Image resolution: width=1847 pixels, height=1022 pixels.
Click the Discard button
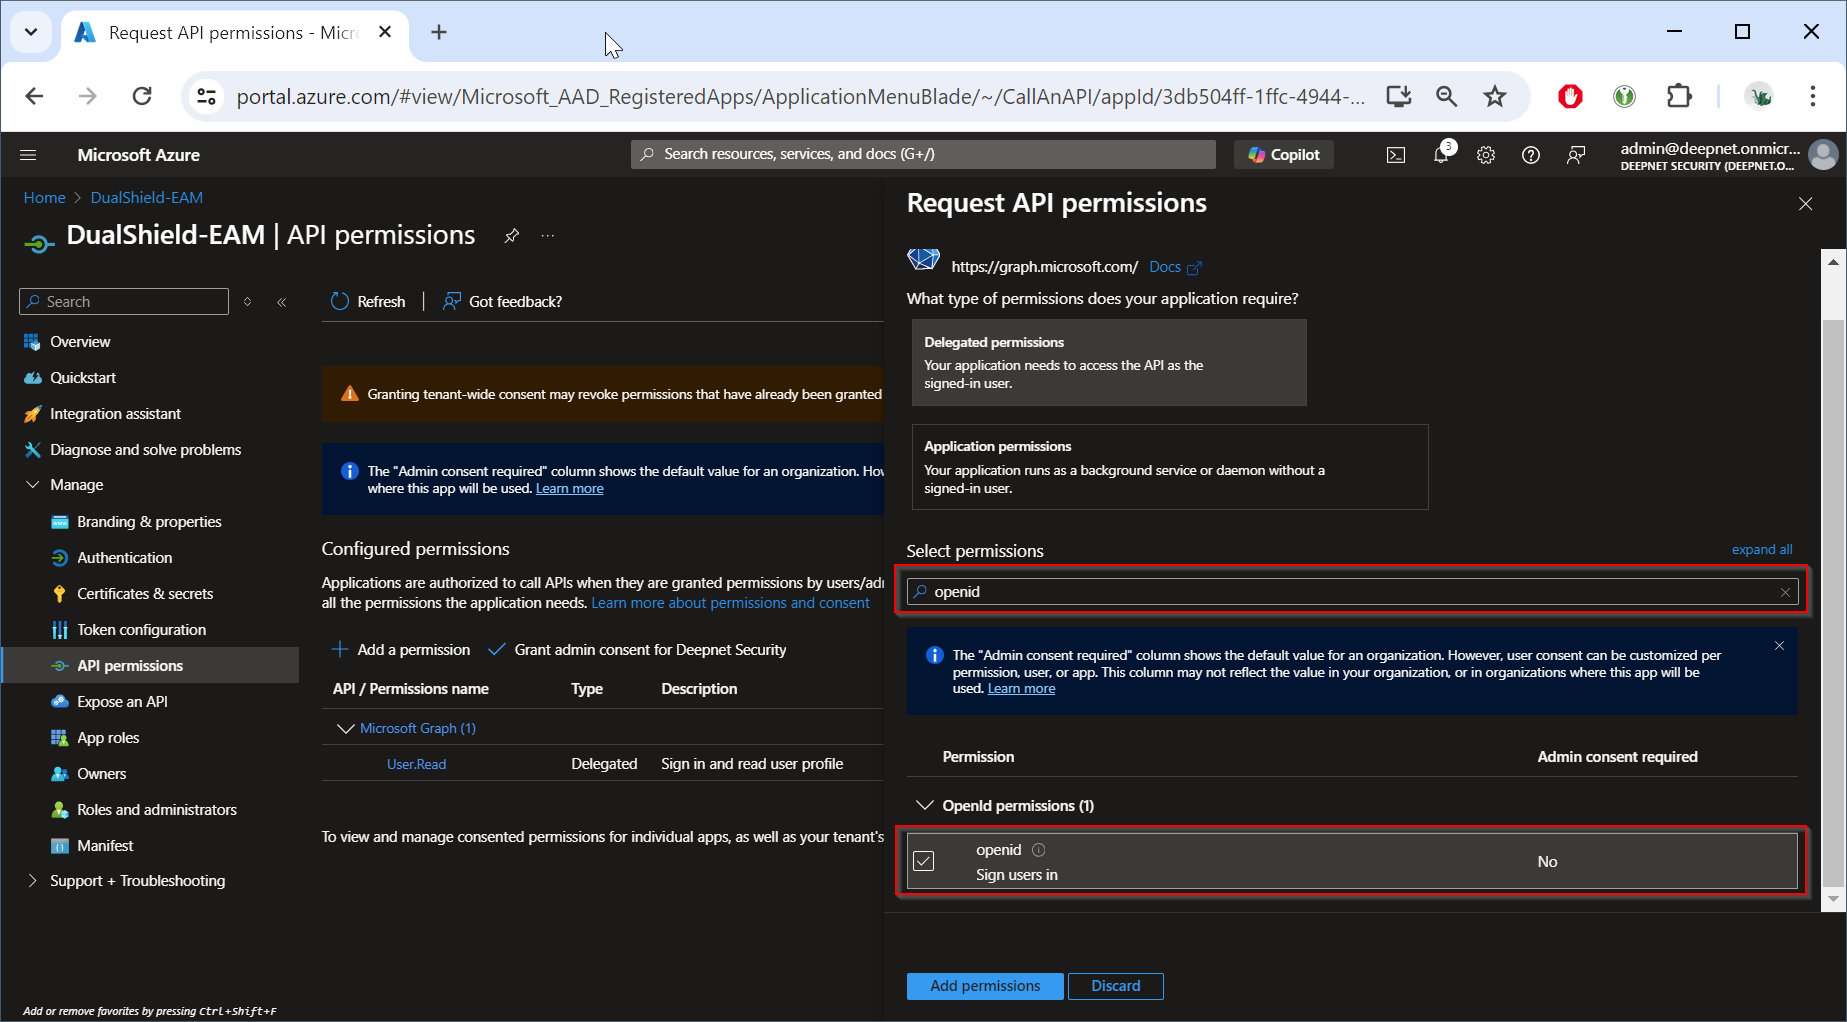pyautogui.click(x=1115, y=986)
